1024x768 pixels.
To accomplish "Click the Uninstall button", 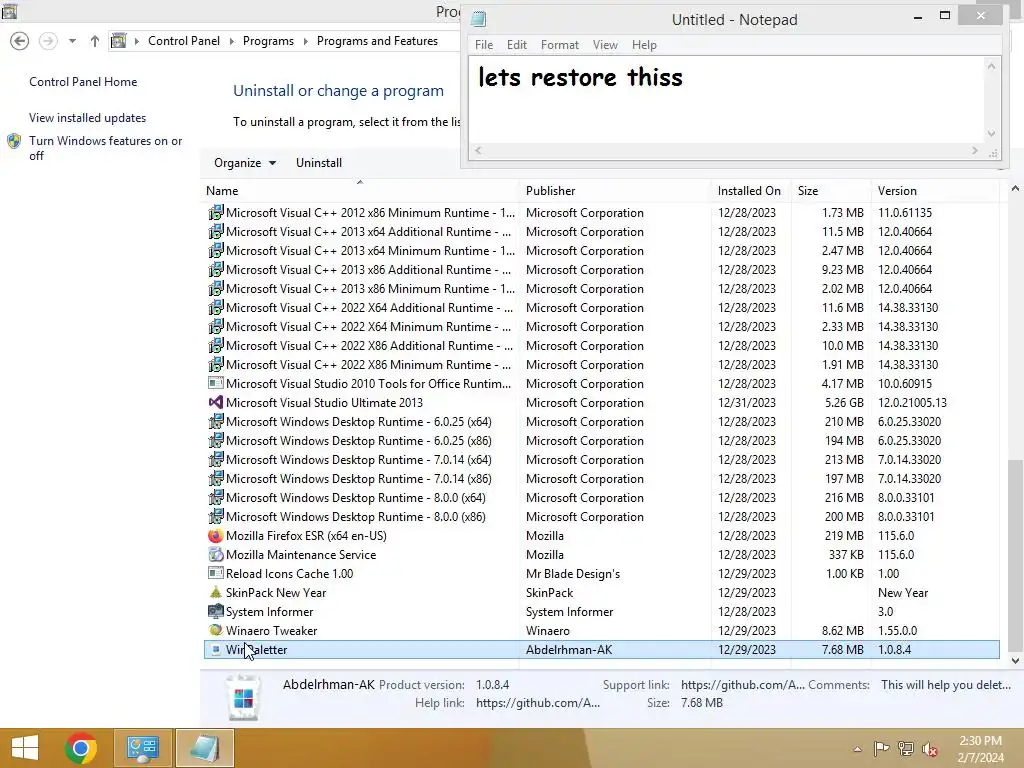I will pyautogui.click(x=319, y=163).
